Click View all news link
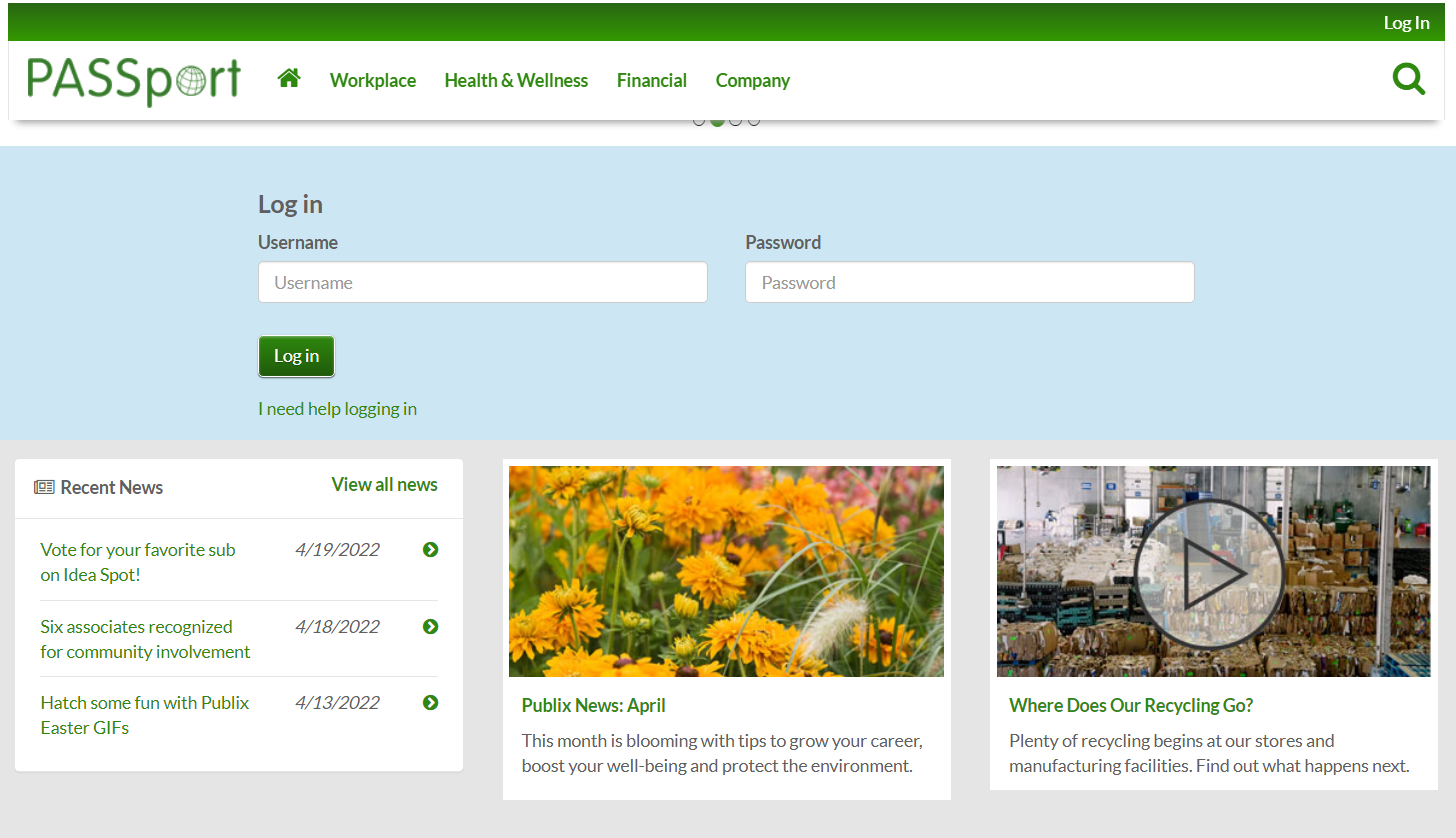This screenshot has width=1456, height=838. 385,484
